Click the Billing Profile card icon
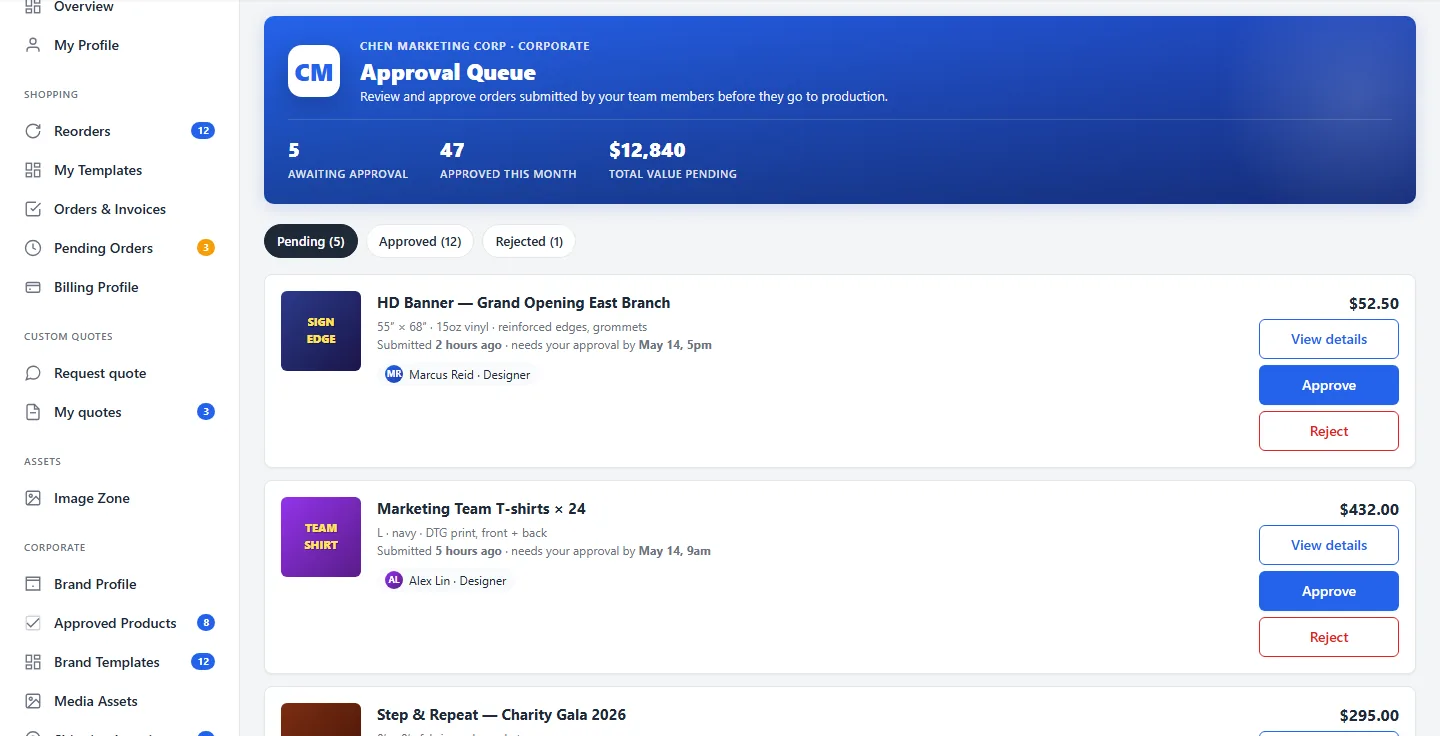Screen dimensions: 1440x736 33,287
